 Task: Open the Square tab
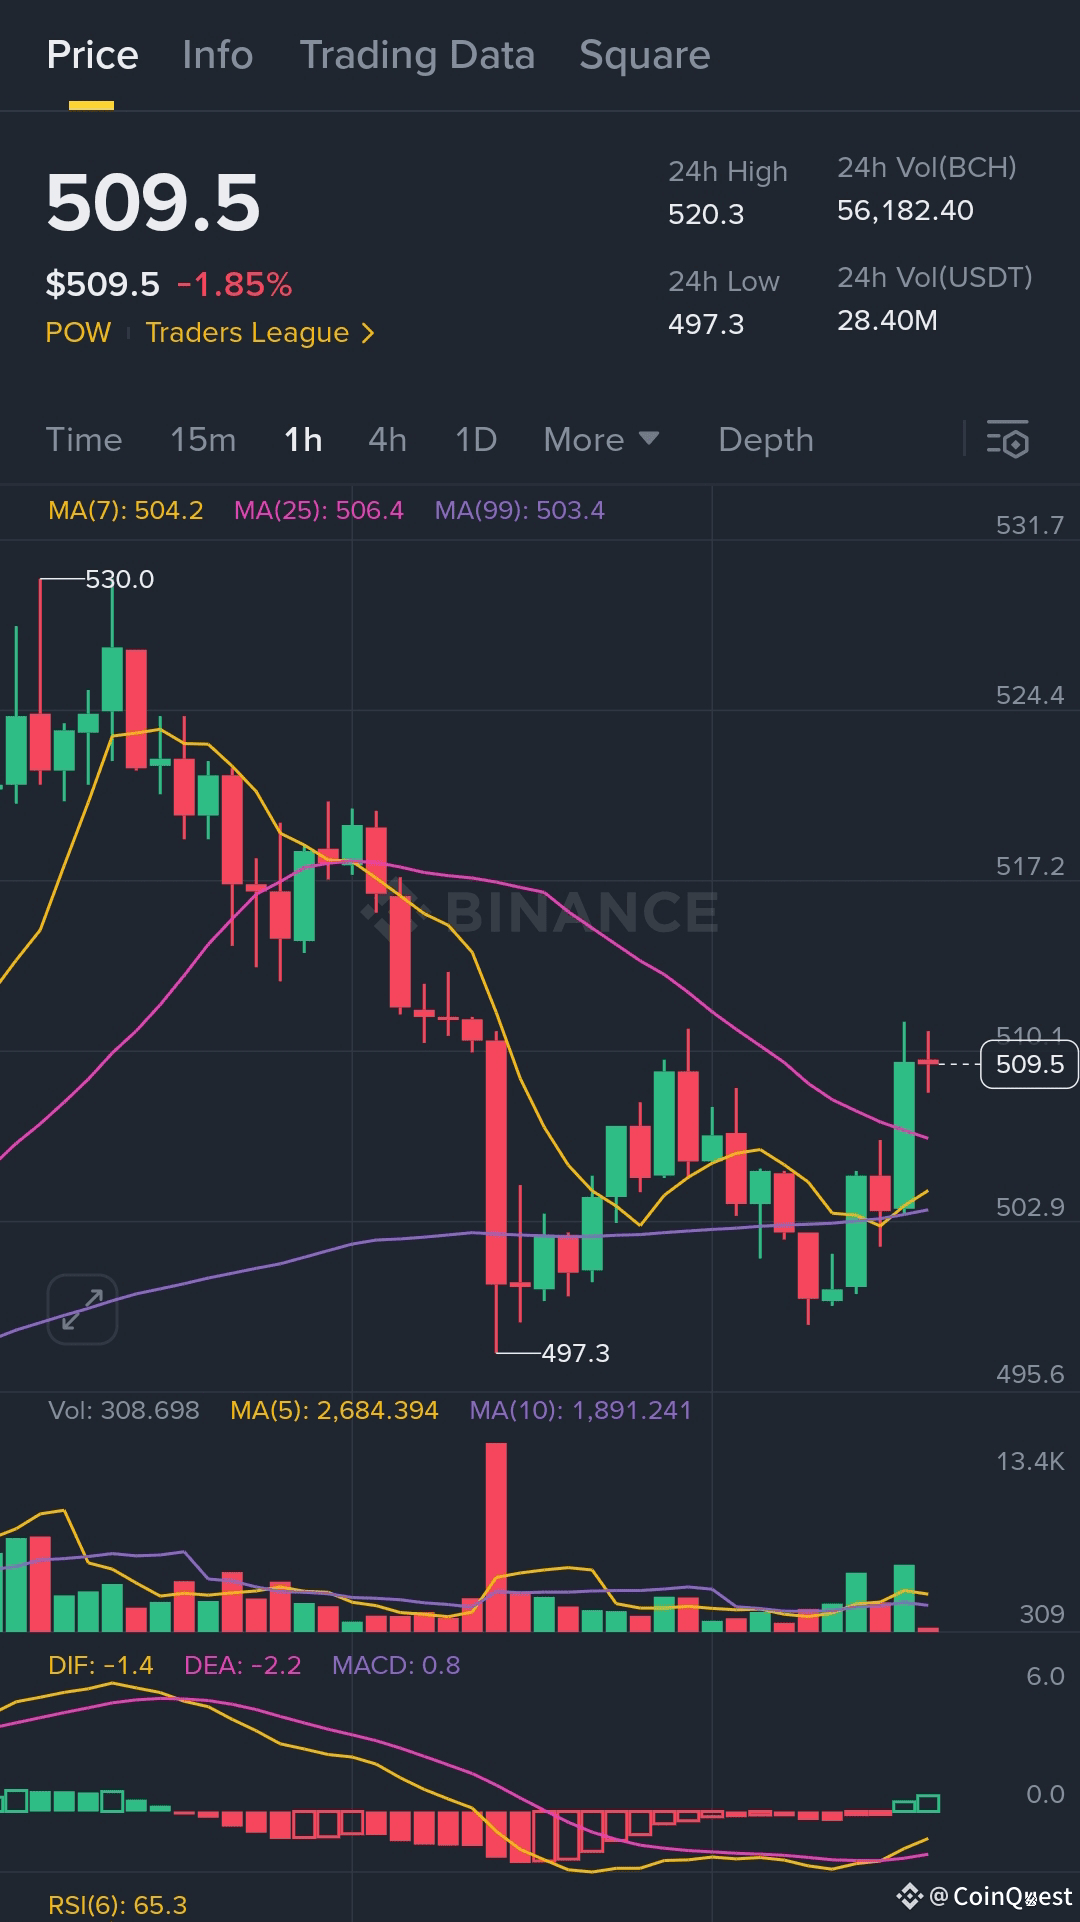click(644, 55)
